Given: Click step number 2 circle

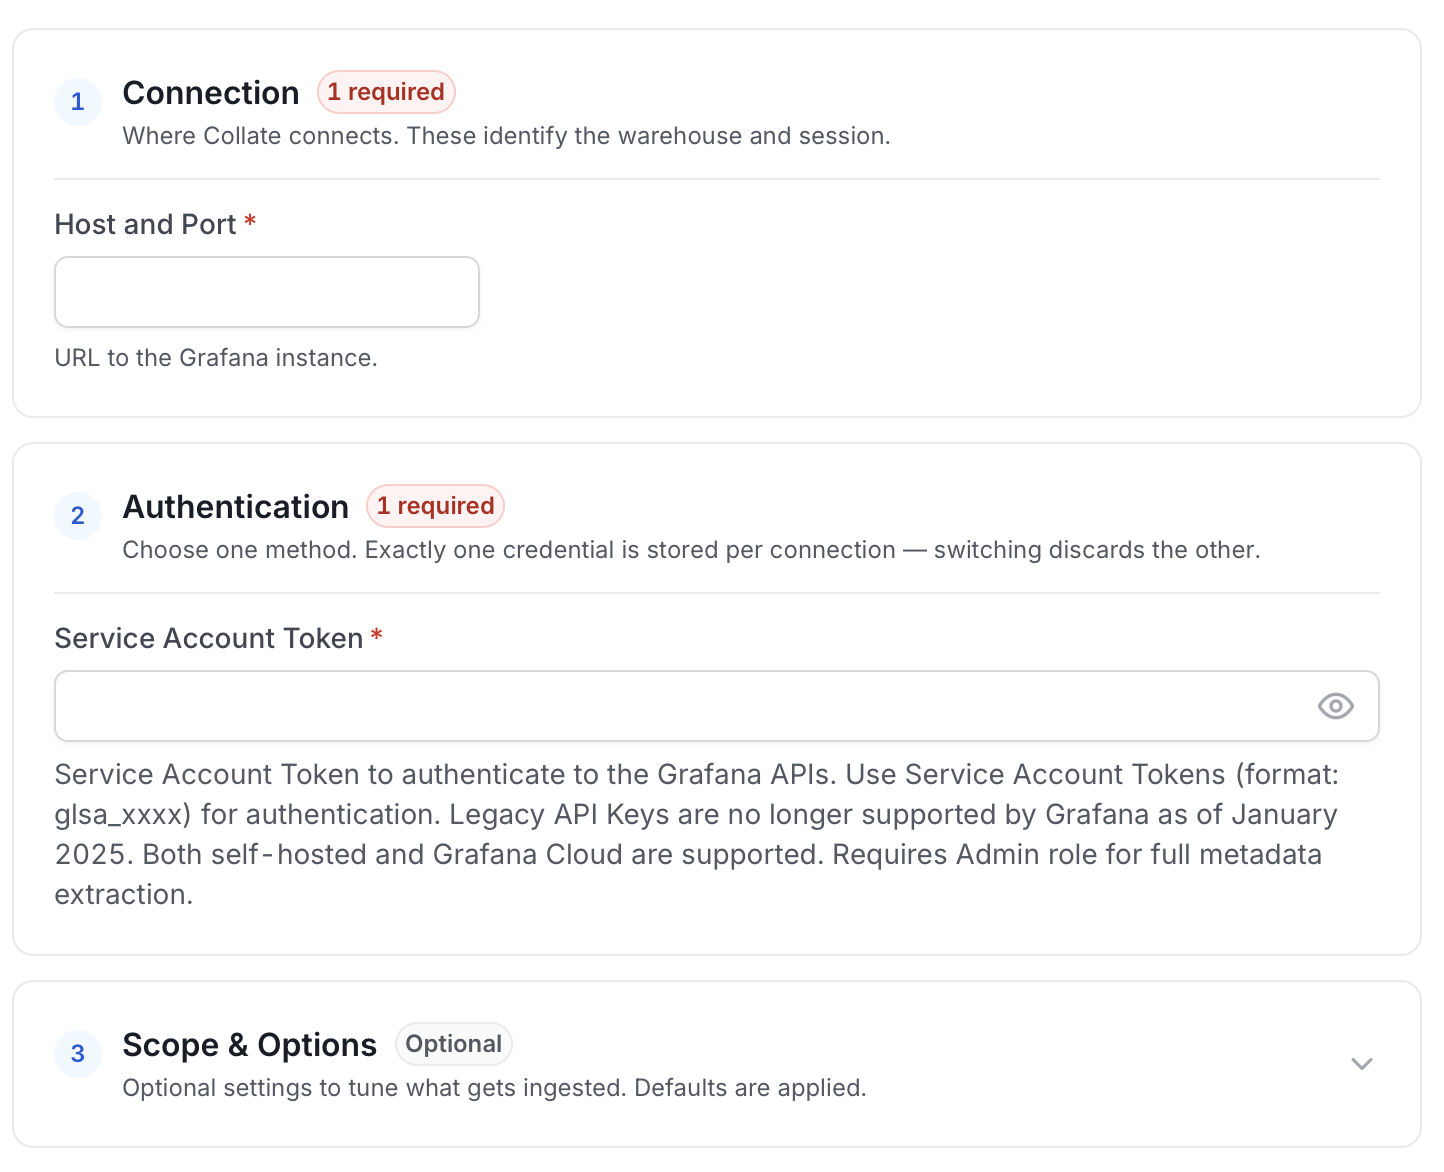Looking at the screenshot, I should (78, 516).
